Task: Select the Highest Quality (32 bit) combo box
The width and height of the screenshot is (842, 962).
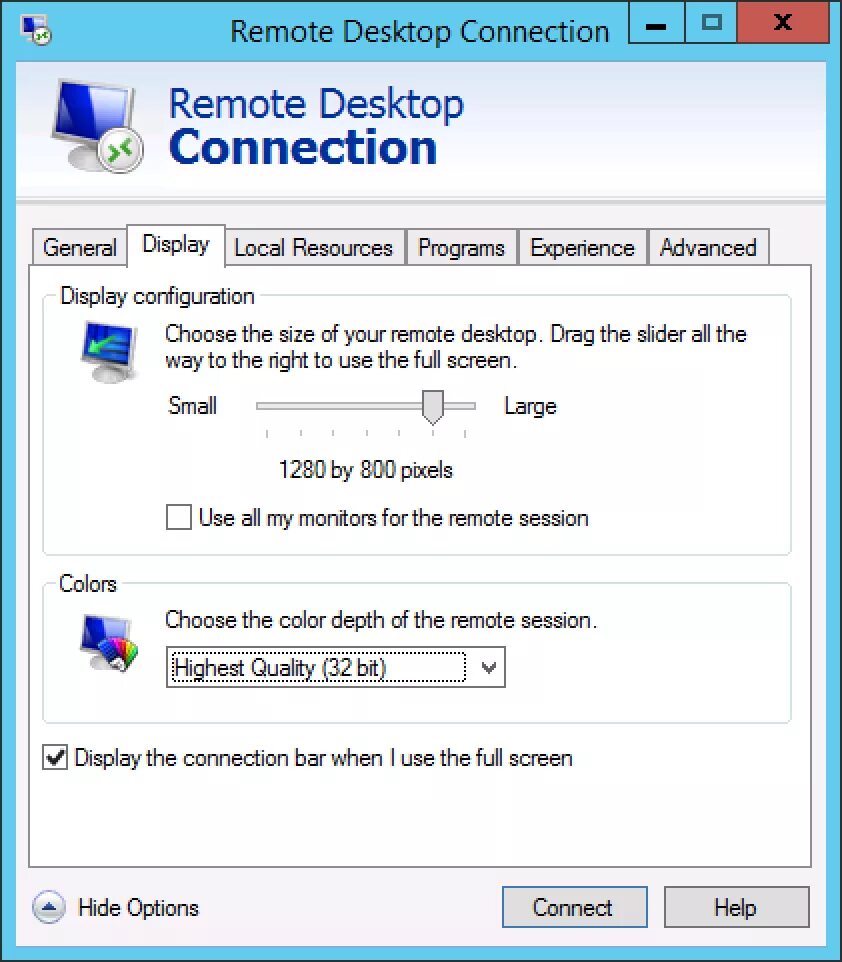Action: pyautogui.click(x=336, y=667)
